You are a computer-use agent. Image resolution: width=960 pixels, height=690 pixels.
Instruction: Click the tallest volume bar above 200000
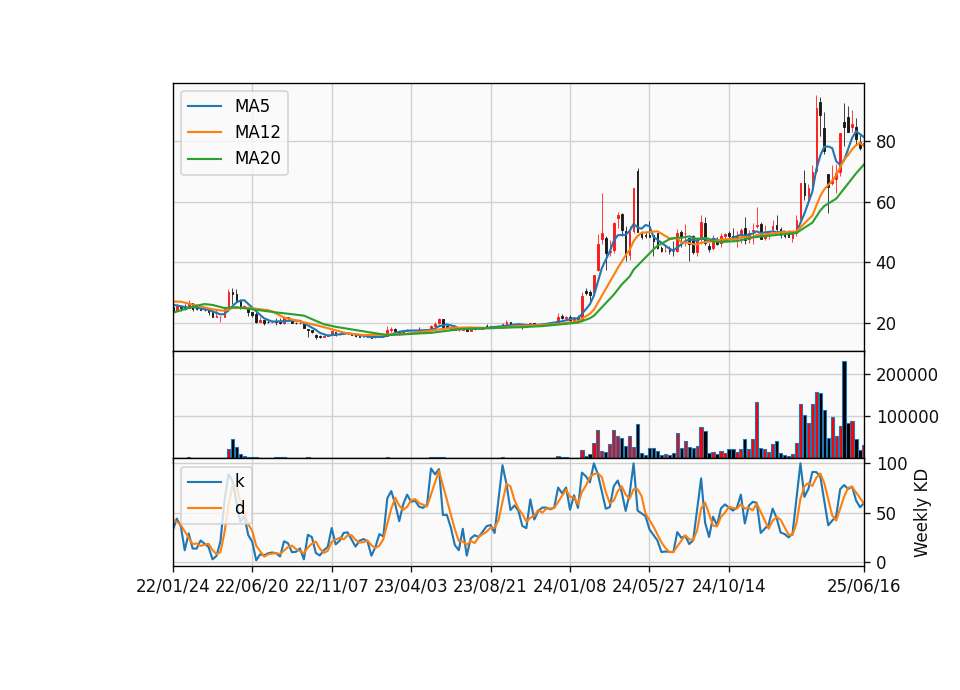(x=844, y=410)
